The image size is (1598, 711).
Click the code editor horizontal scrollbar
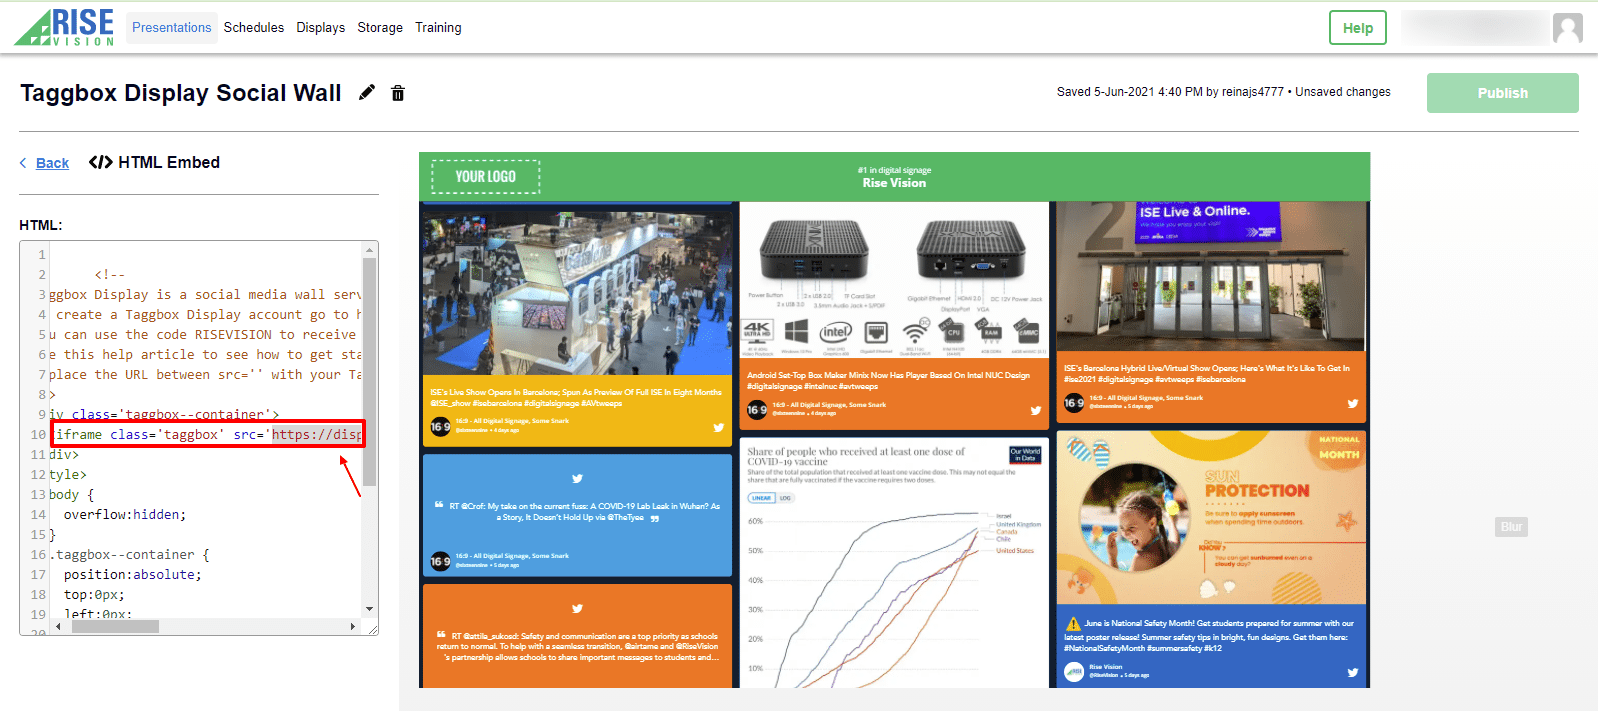[115, 627]
